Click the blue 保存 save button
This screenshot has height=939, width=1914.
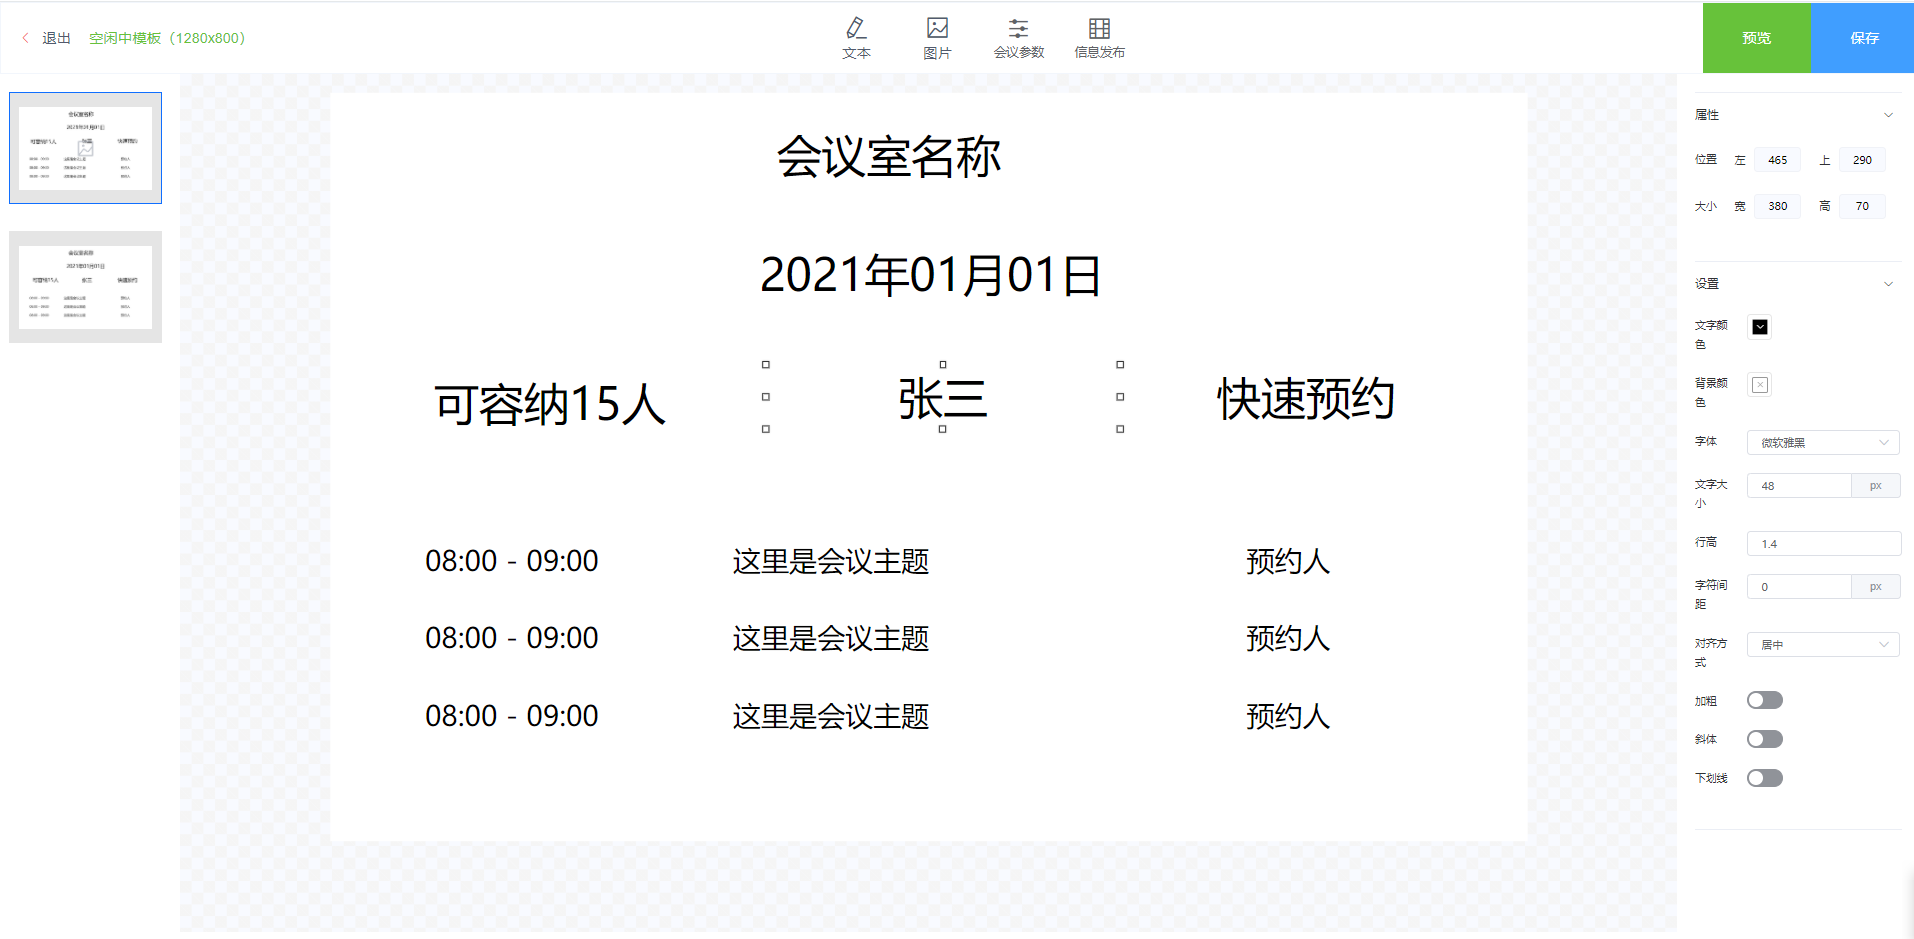(x=1863, y=38)
